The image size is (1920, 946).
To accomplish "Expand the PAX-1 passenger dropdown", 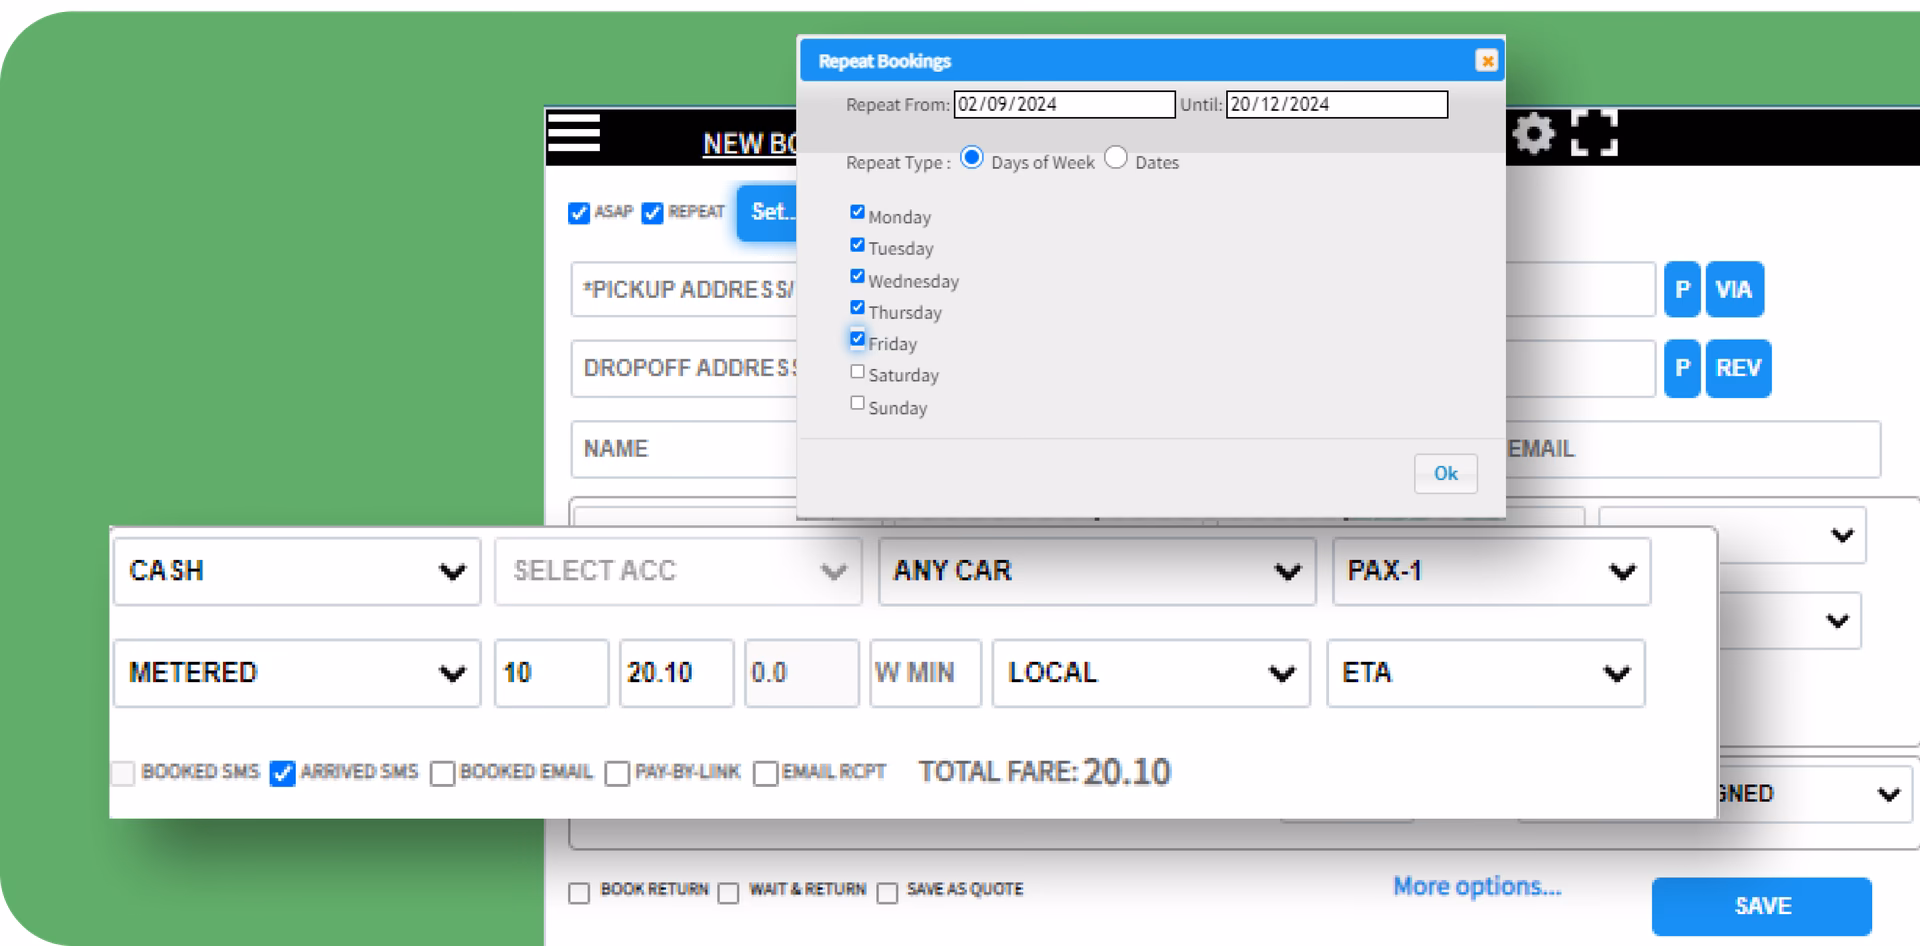I will click(1490, 571).
